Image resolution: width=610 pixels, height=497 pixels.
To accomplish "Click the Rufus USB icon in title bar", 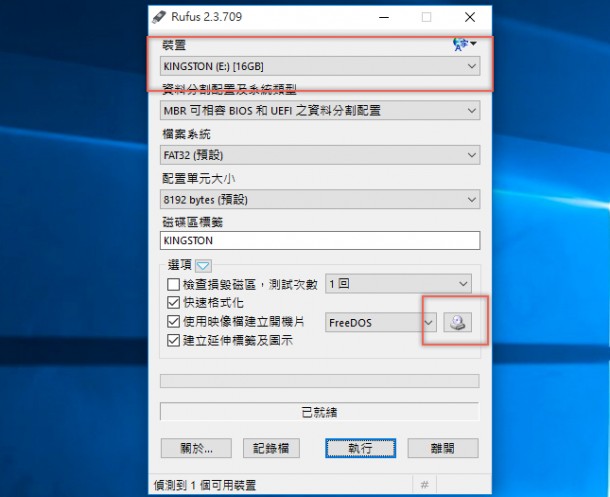I will [x=159, y=17].
